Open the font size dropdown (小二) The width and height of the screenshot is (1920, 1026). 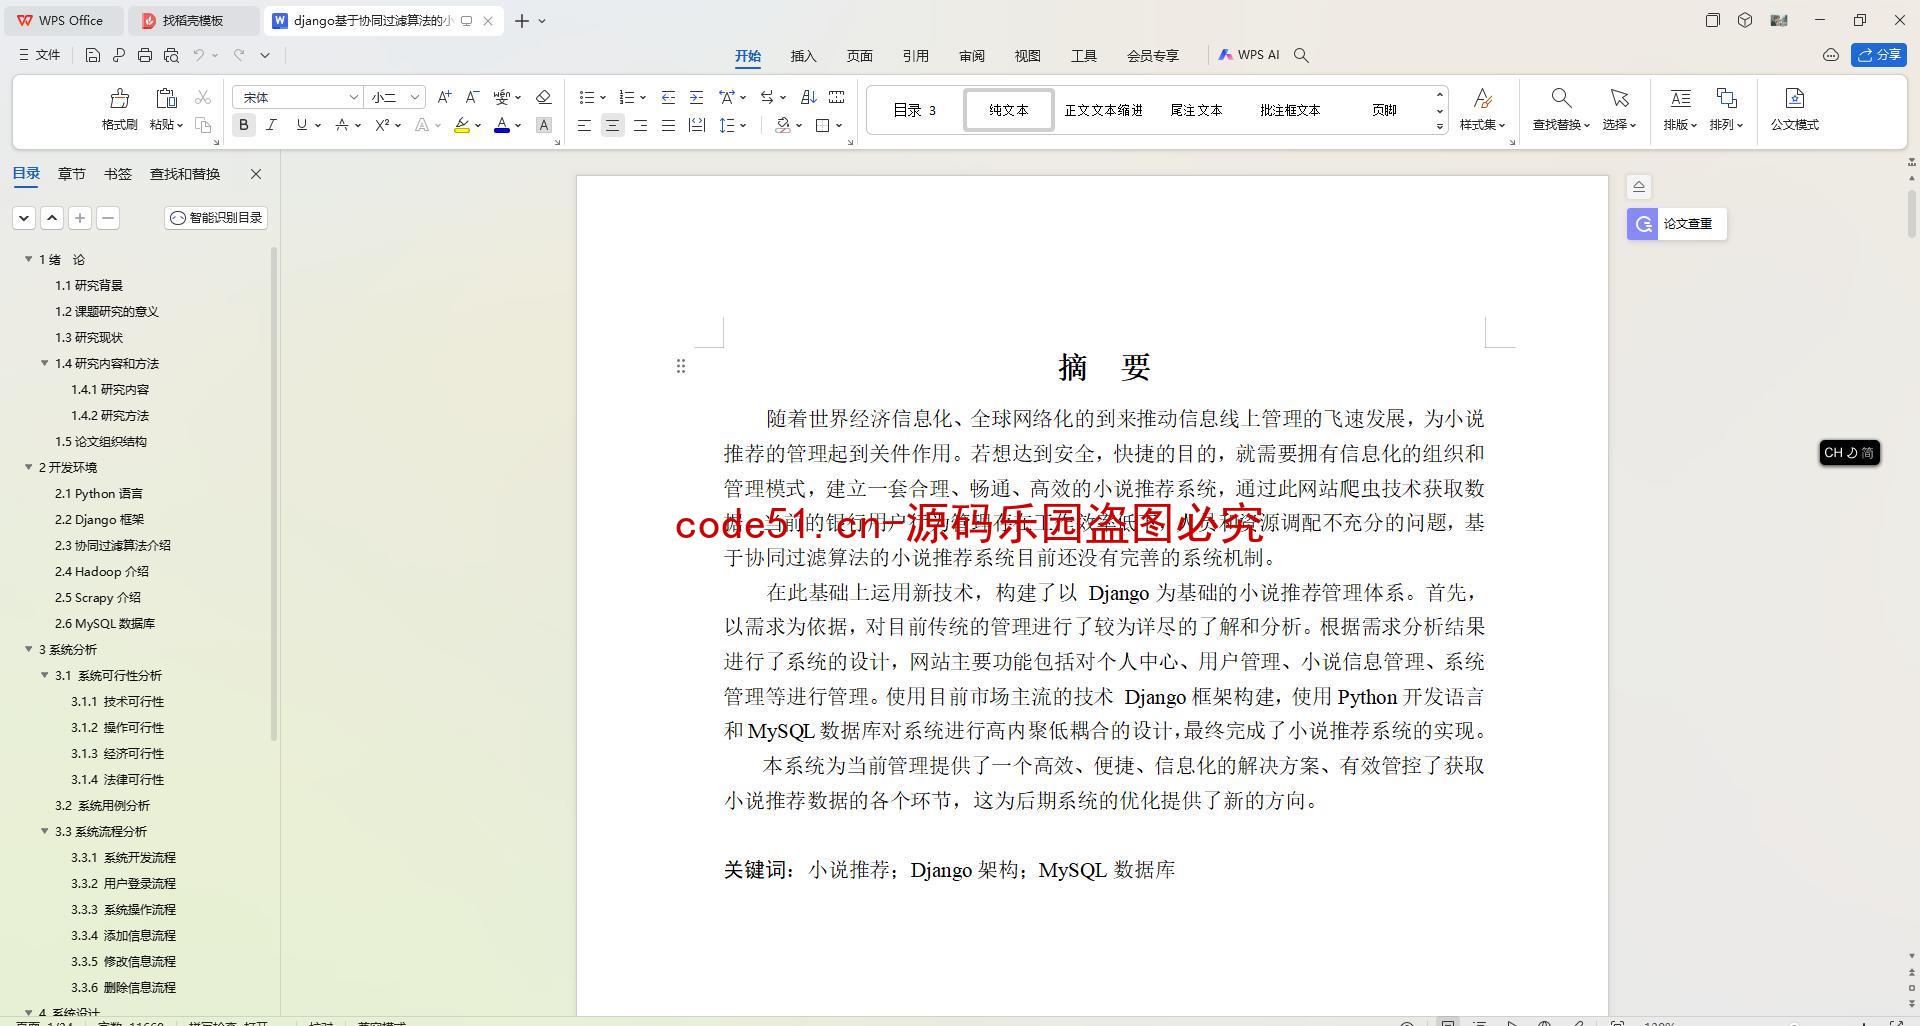click(414, 97)
